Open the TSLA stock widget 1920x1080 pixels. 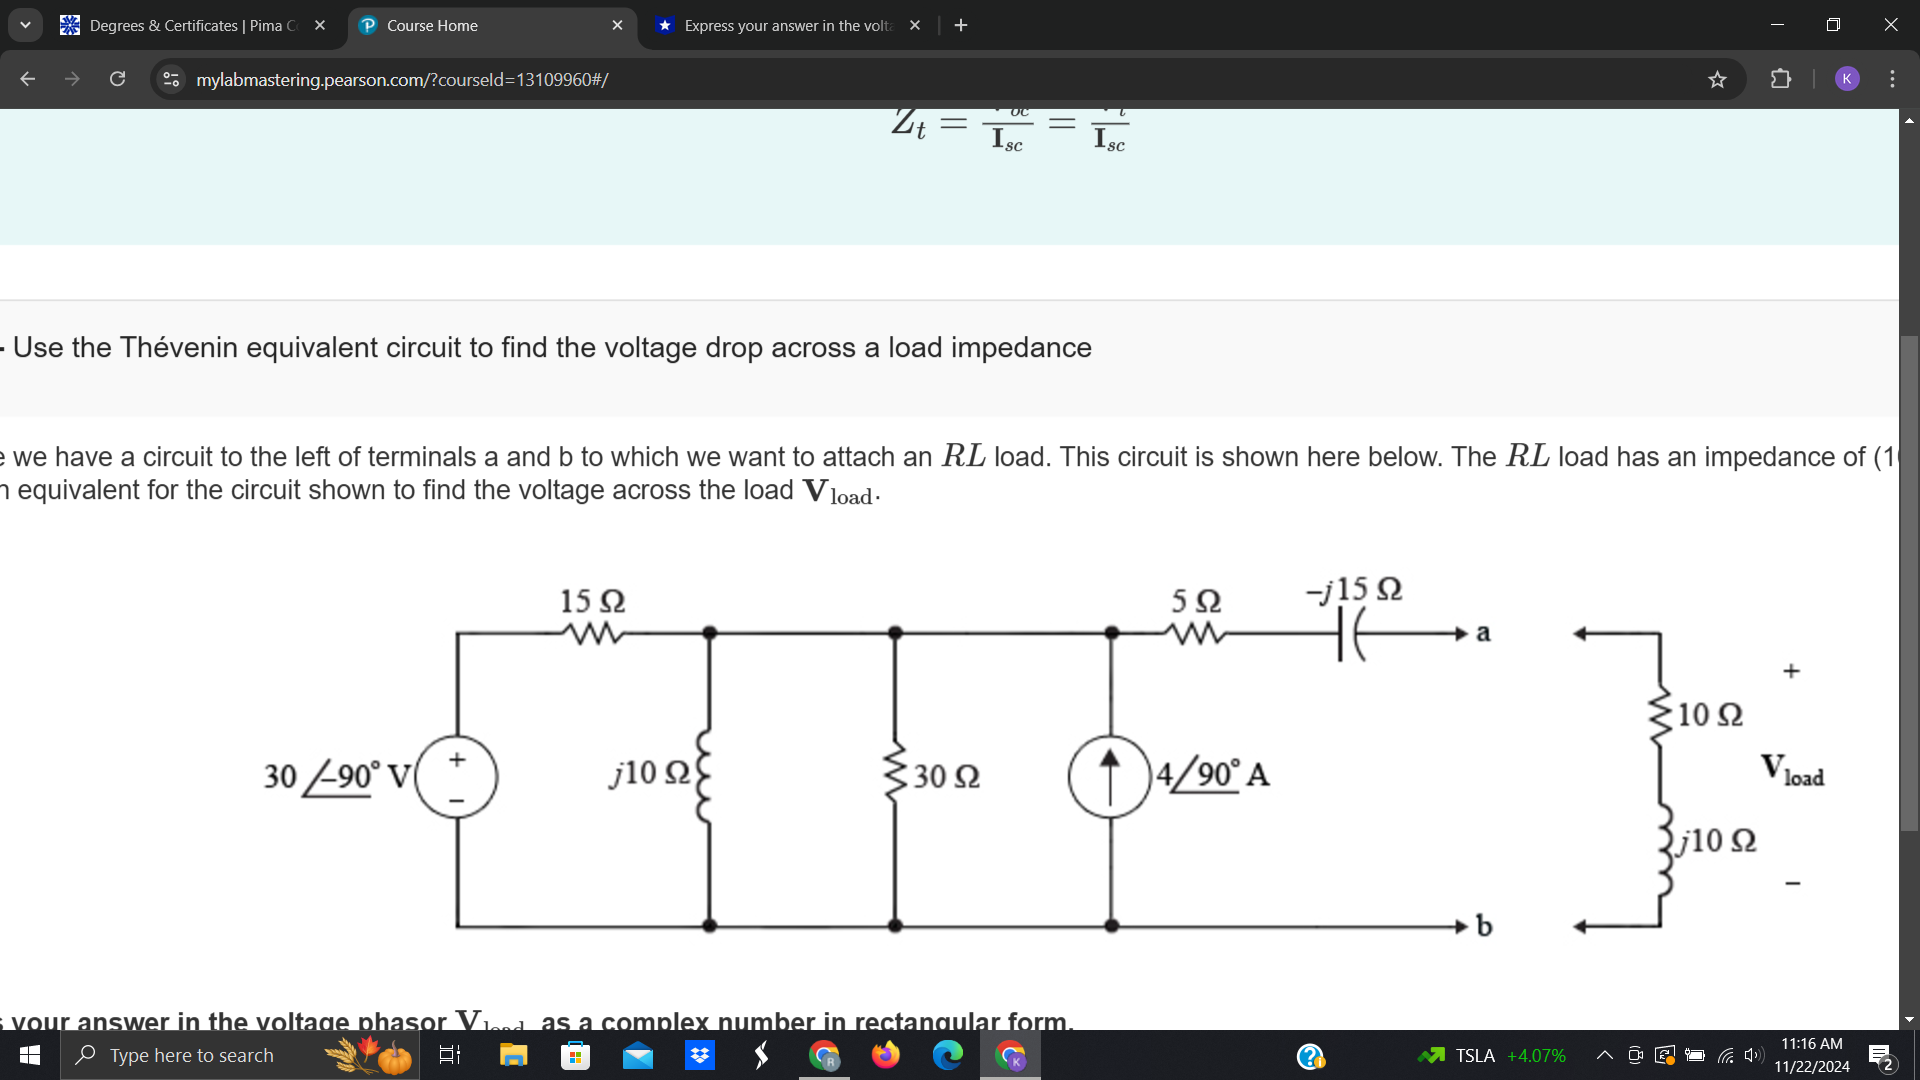pos(1492,1055)
